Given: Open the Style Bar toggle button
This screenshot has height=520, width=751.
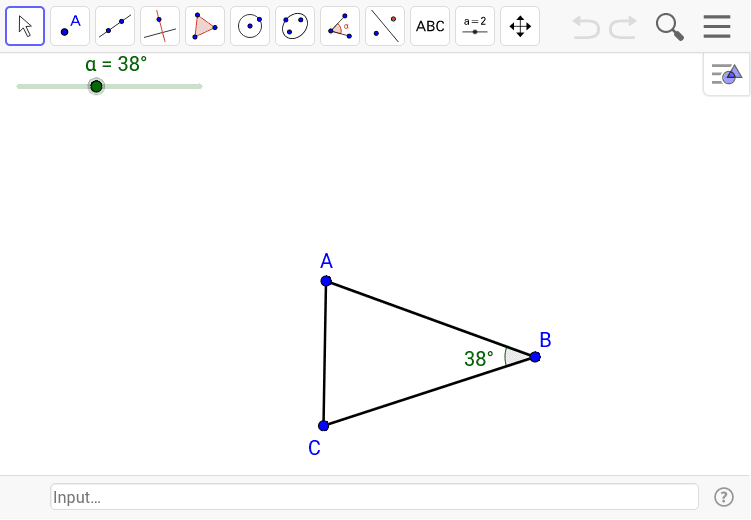Looking at the screenshot, I should click(727, 75).
